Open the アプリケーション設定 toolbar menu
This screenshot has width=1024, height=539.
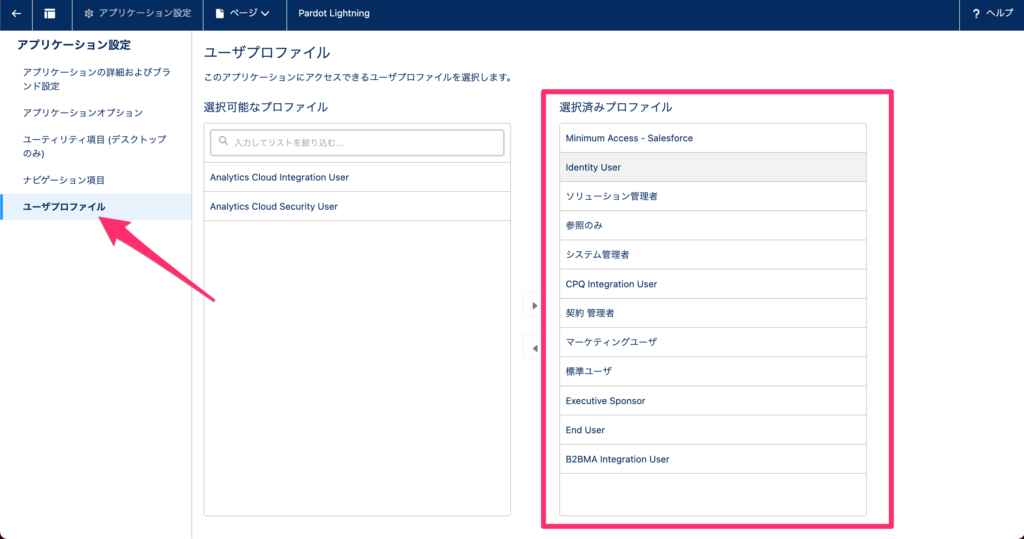pos(138,13)
